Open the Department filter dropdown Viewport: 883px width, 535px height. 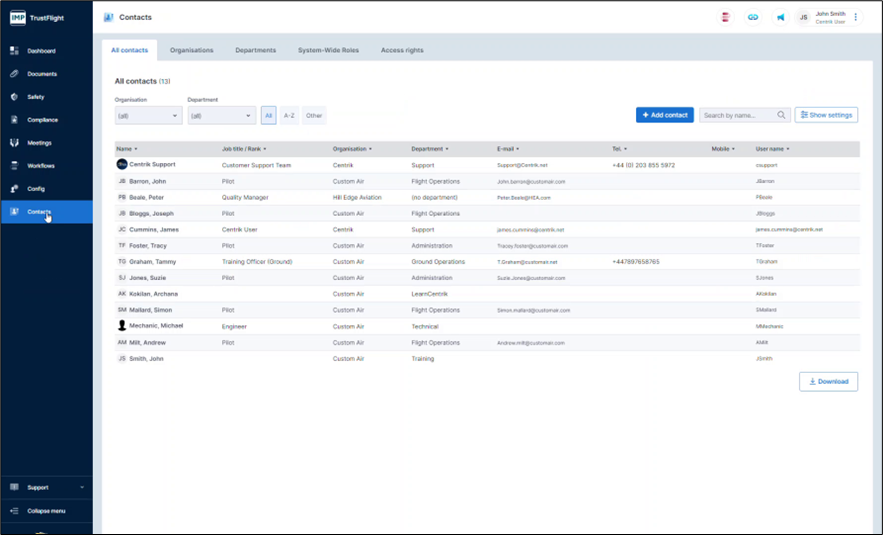pos(221,116)
